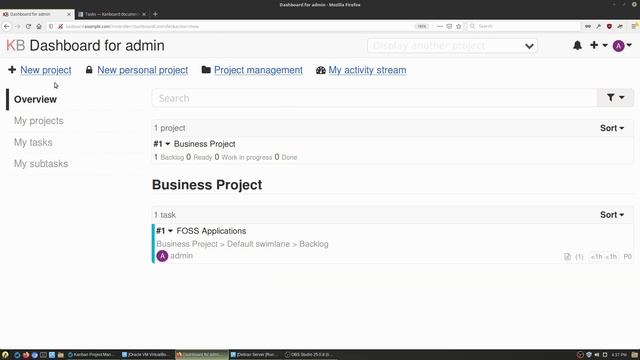640x360 pixels.
Task: Open the Project management link
Action: click(x=258, y=70)
